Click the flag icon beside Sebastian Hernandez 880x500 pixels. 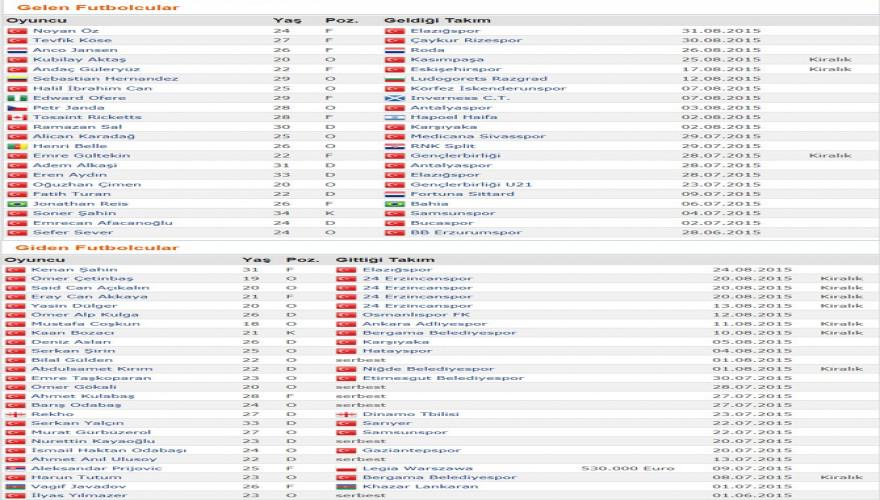(16, 78)
